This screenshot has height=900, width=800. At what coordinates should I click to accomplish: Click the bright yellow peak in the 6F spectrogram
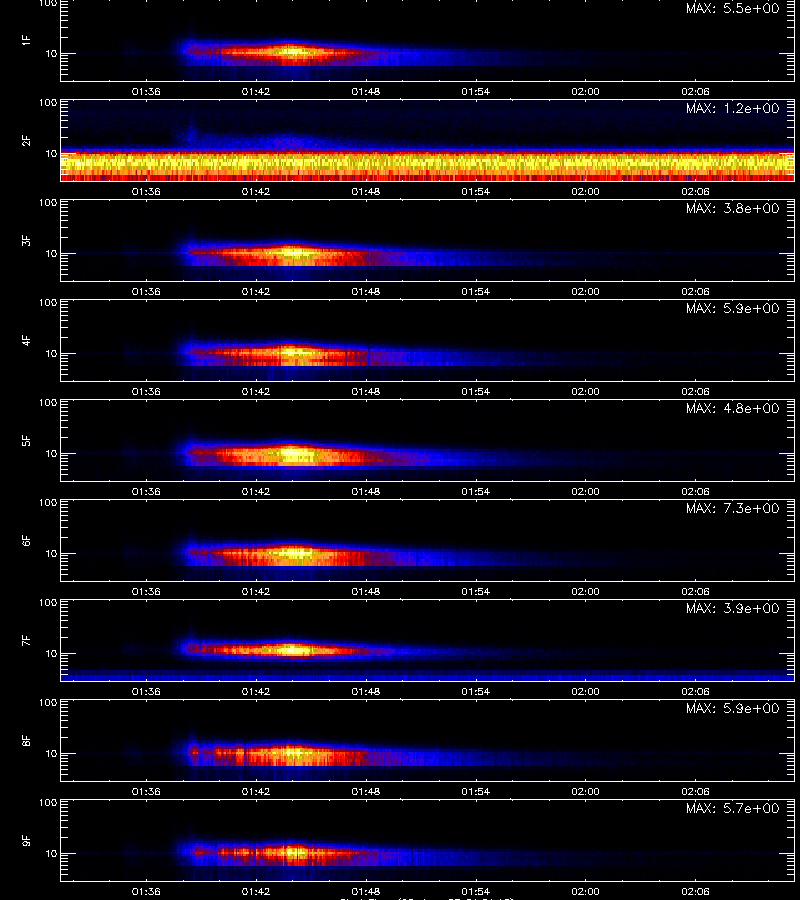[296, 554]
